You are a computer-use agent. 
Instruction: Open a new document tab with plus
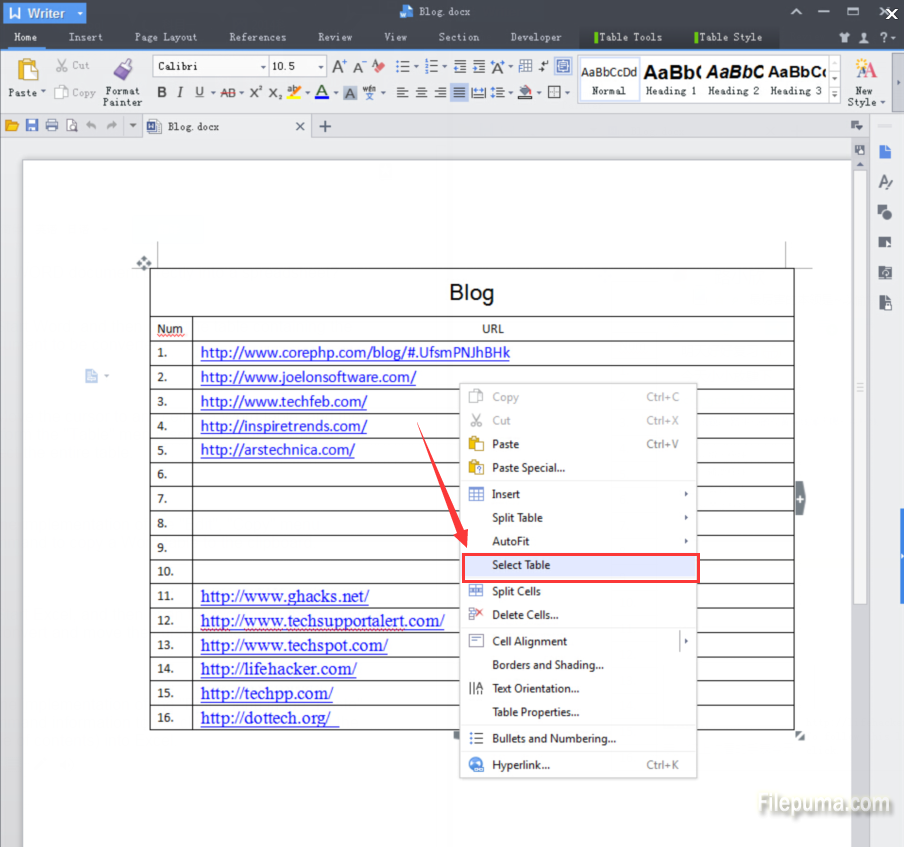click(x=324, y=126)
